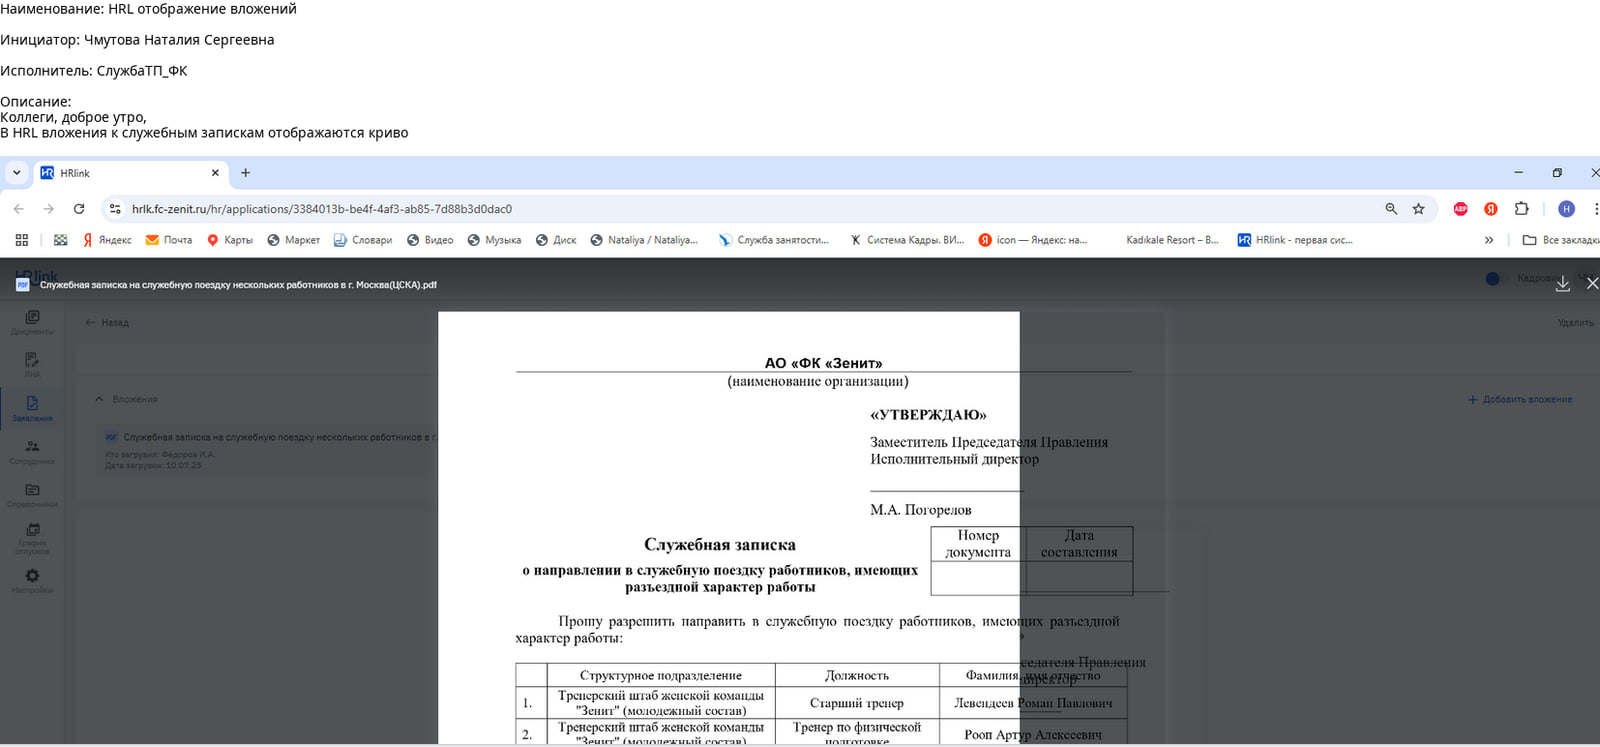Click М.А. Погорелов signature name
The height and width of the screenshot is (747, 1600).
coord(921,510)
